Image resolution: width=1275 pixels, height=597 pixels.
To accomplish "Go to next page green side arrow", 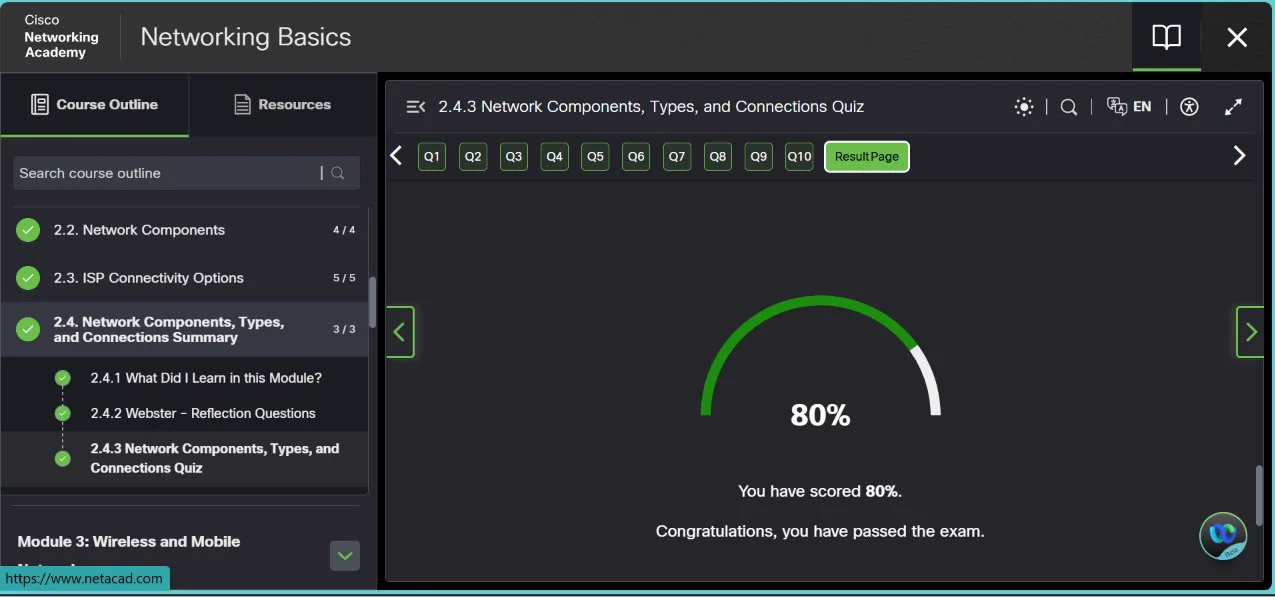I will pos(1250,332).
